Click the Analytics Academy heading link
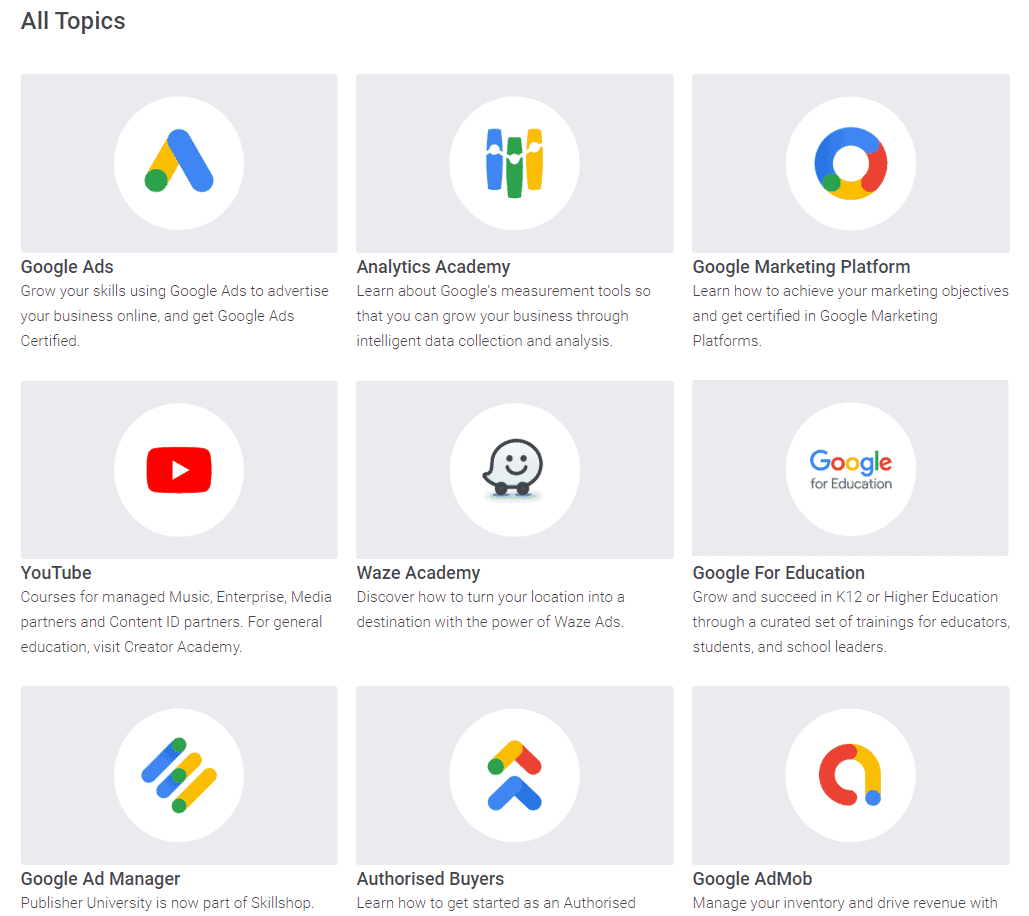1029x916 pixels. tap(433, 267)
